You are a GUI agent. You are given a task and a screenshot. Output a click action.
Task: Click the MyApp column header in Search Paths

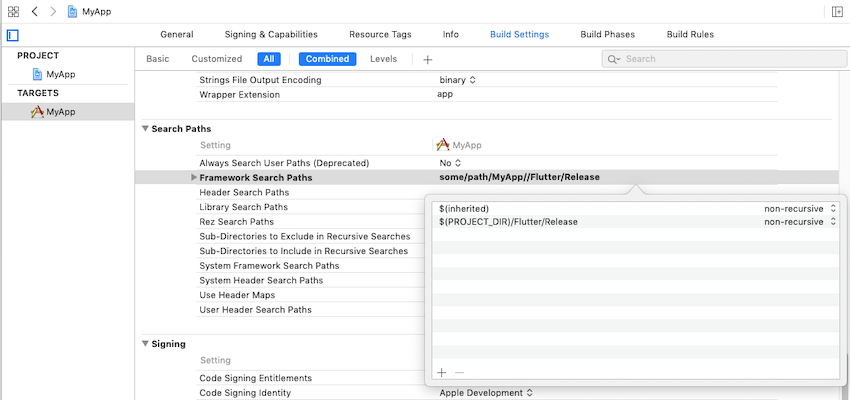pyautogui.click(x=459, y=145)
